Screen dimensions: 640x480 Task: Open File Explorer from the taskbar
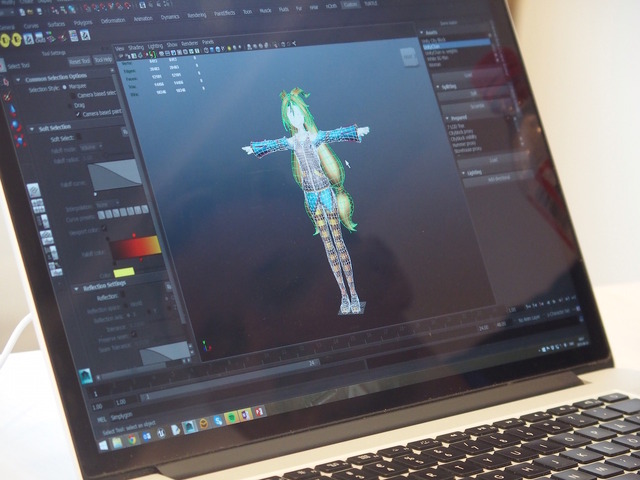tap(117, 443)
